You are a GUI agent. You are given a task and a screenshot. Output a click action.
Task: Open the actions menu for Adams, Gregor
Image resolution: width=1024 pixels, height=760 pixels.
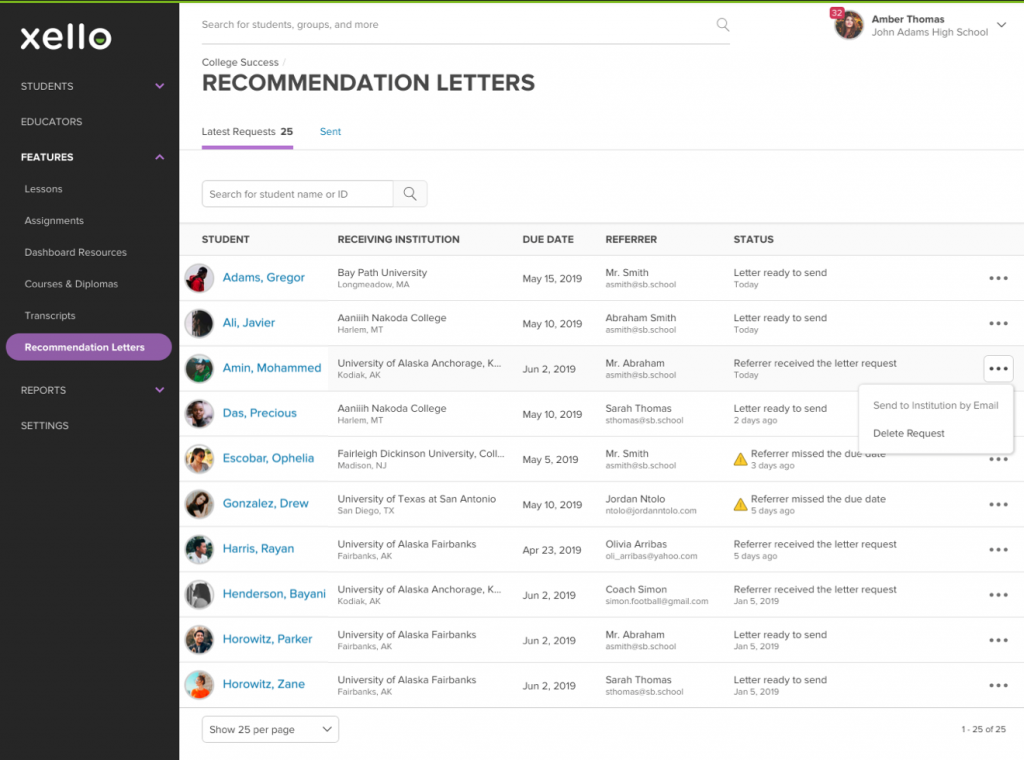(997, 278)
